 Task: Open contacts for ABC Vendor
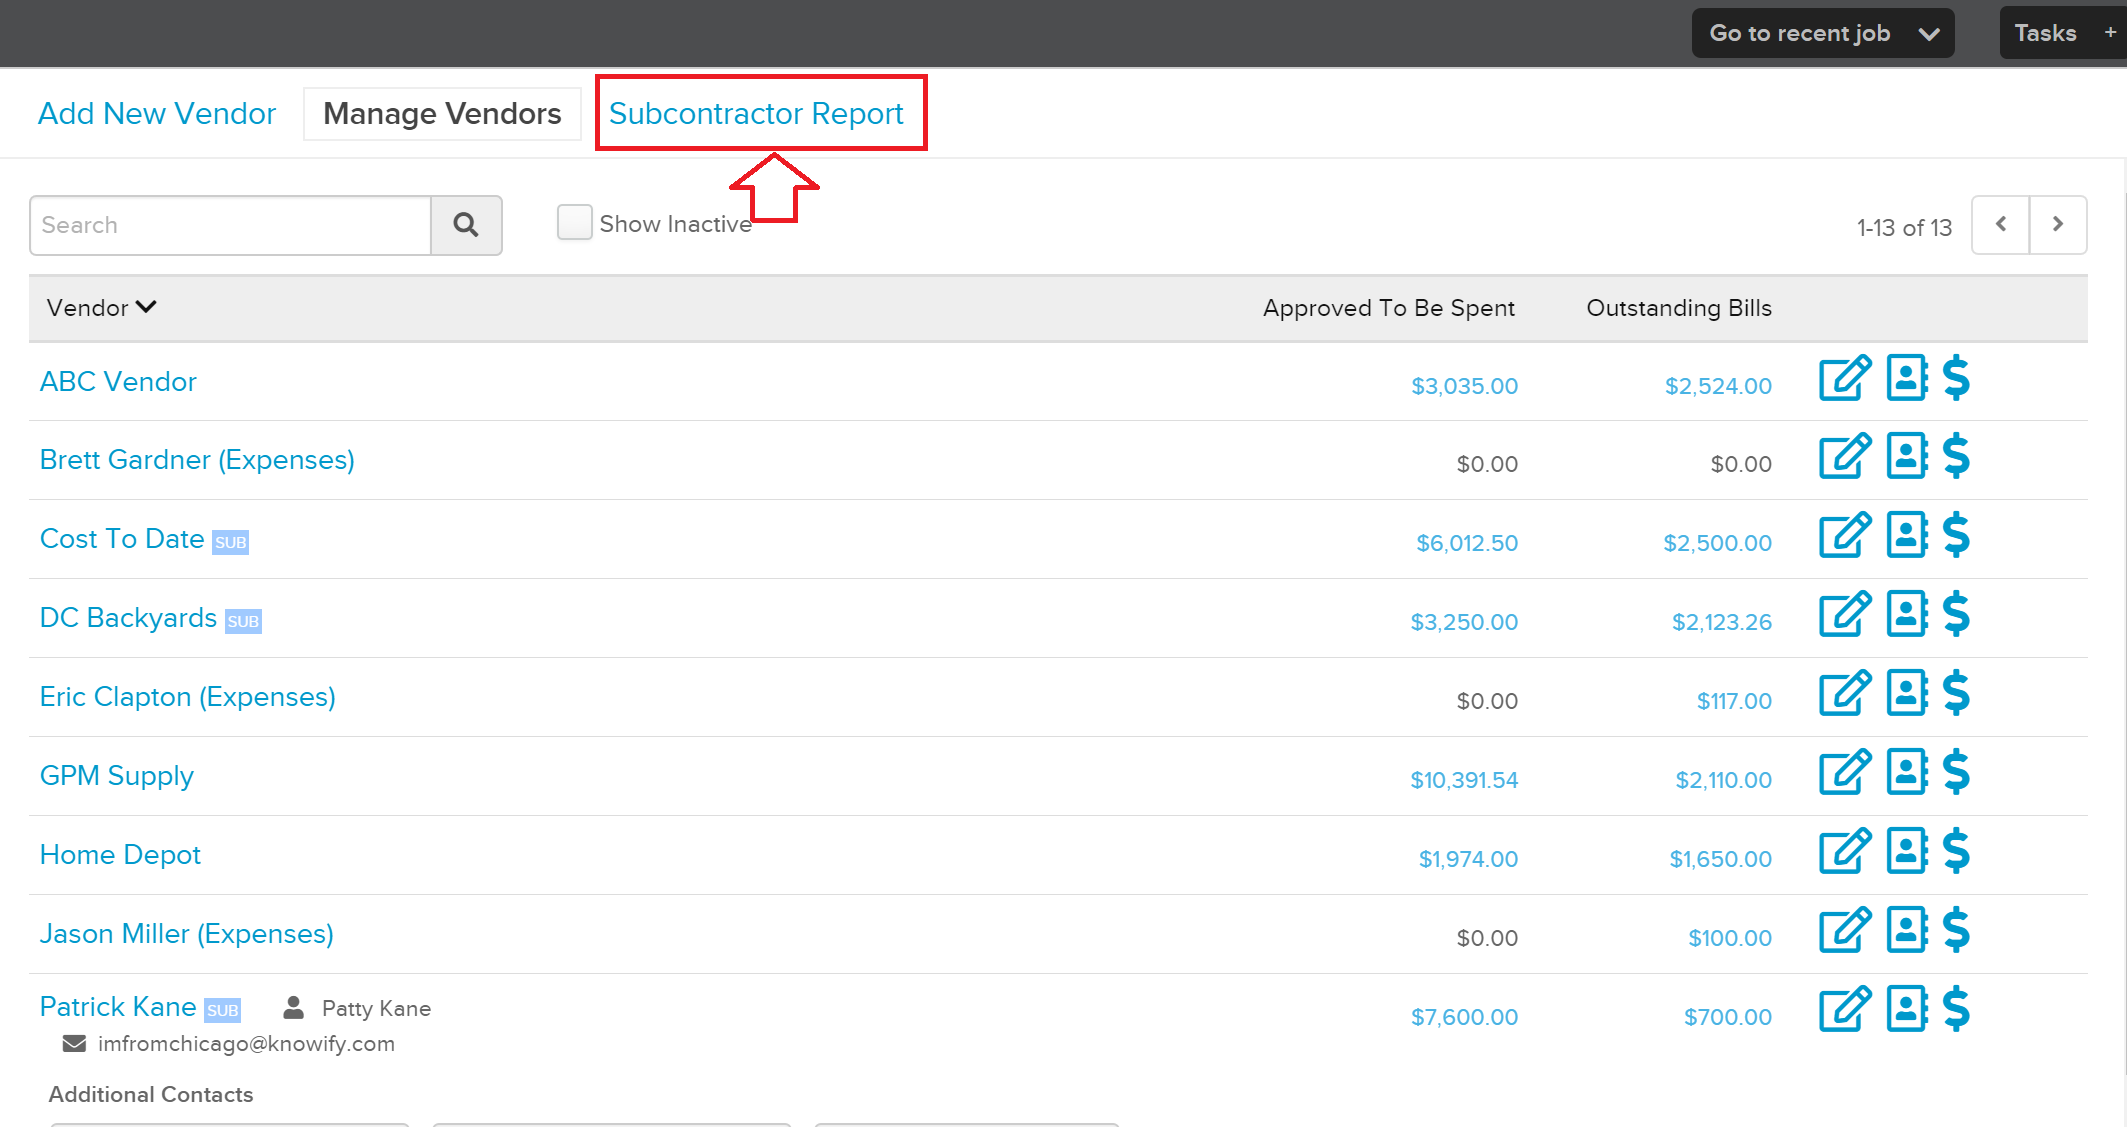[x=1907, y=377]
